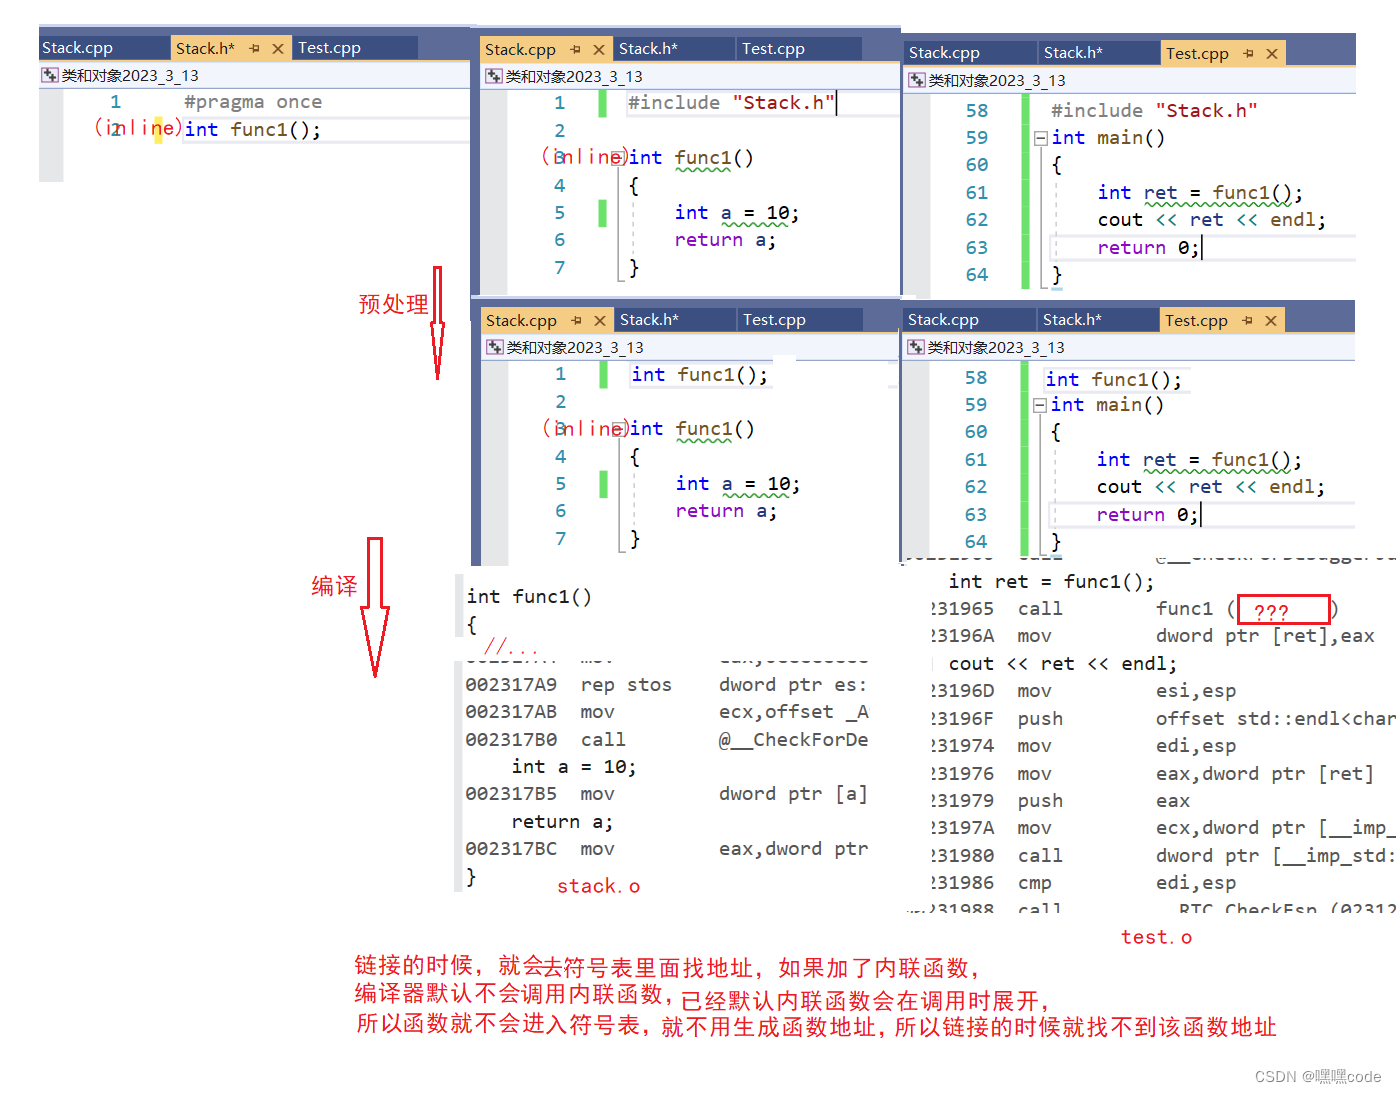
Task: Click 'mov eax,dword ptr [ret]' disassembly line
Action: coord(1153,774)
